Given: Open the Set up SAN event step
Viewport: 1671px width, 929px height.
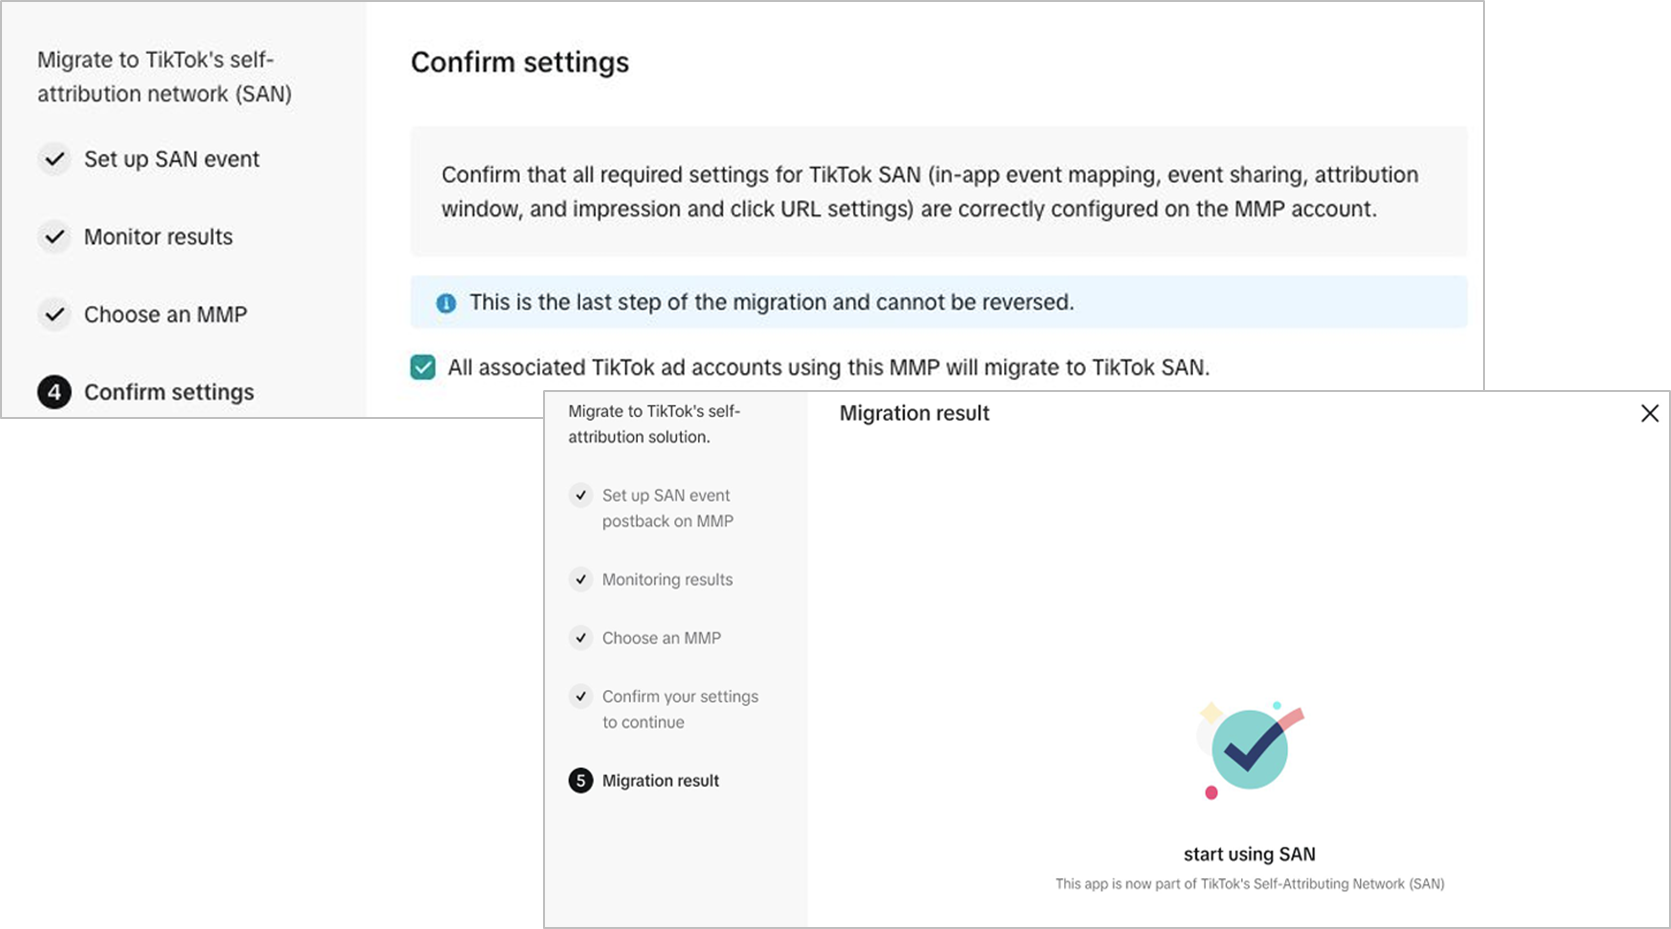Looking at the screenshot, I should coord(172,159).
